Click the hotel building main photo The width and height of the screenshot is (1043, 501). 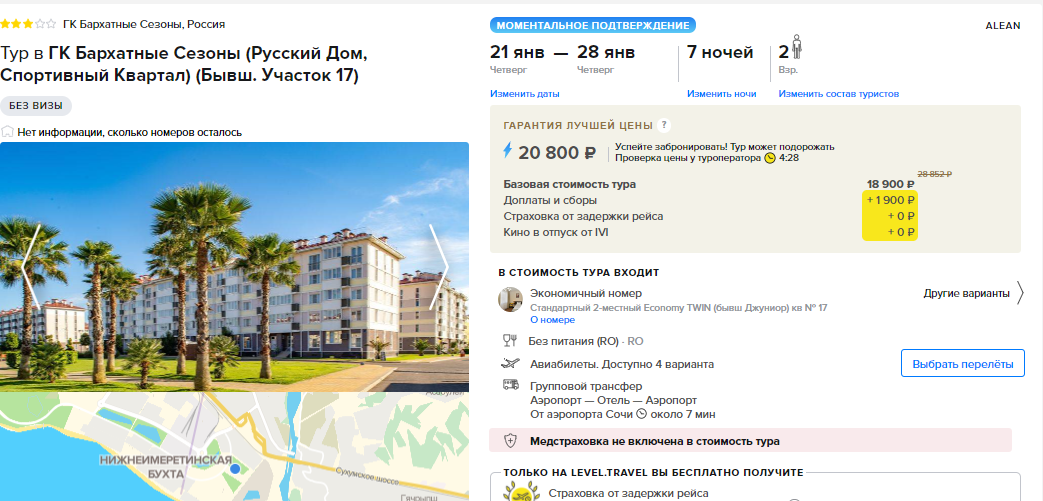pyautogui.click(x=234, y=267)
